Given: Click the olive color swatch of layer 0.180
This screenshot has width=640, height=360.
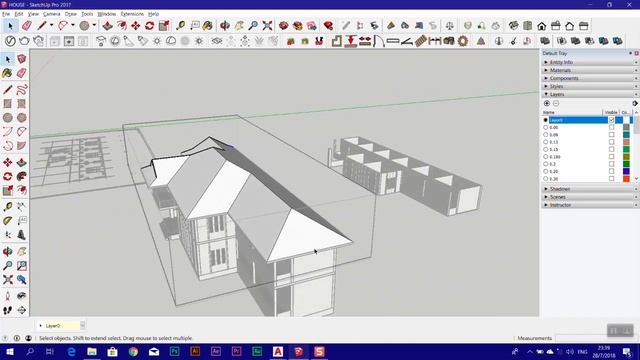Looking at the screenshot, I should tap(626, 157).
